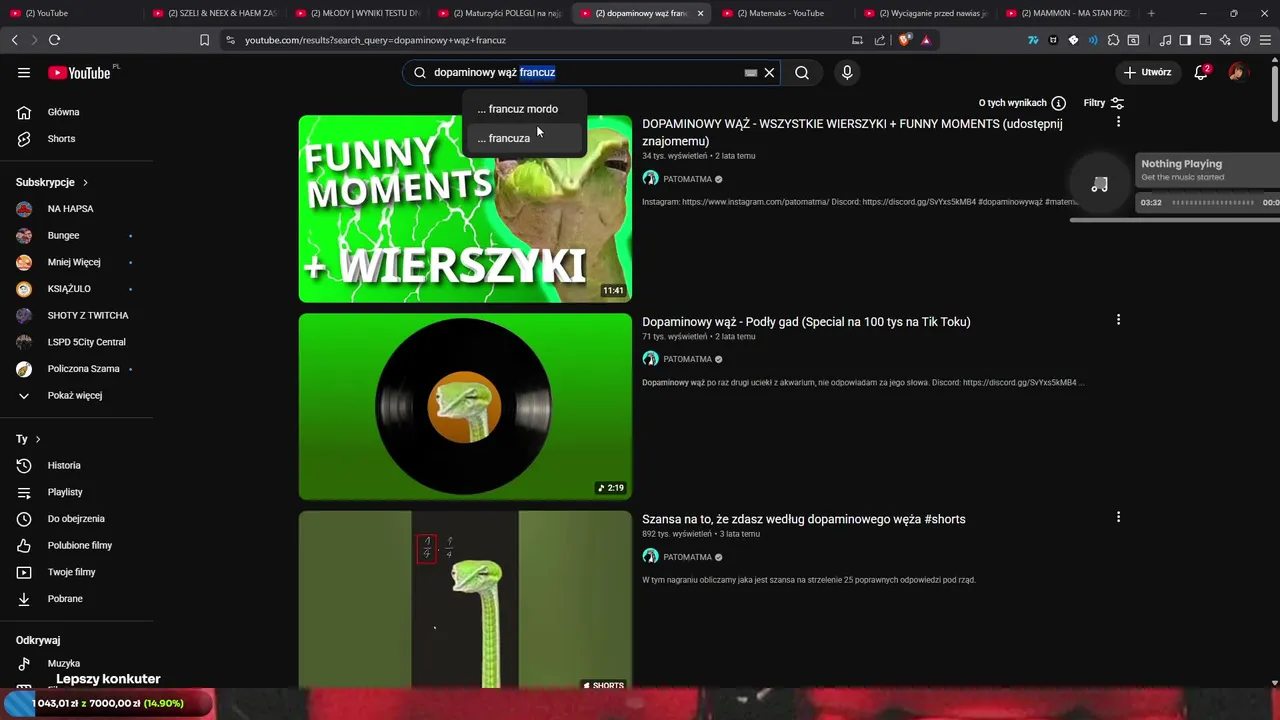Clear the search box with X
Image resolution: width=1280 pixels, height=720 pixels.
point(769,72)
